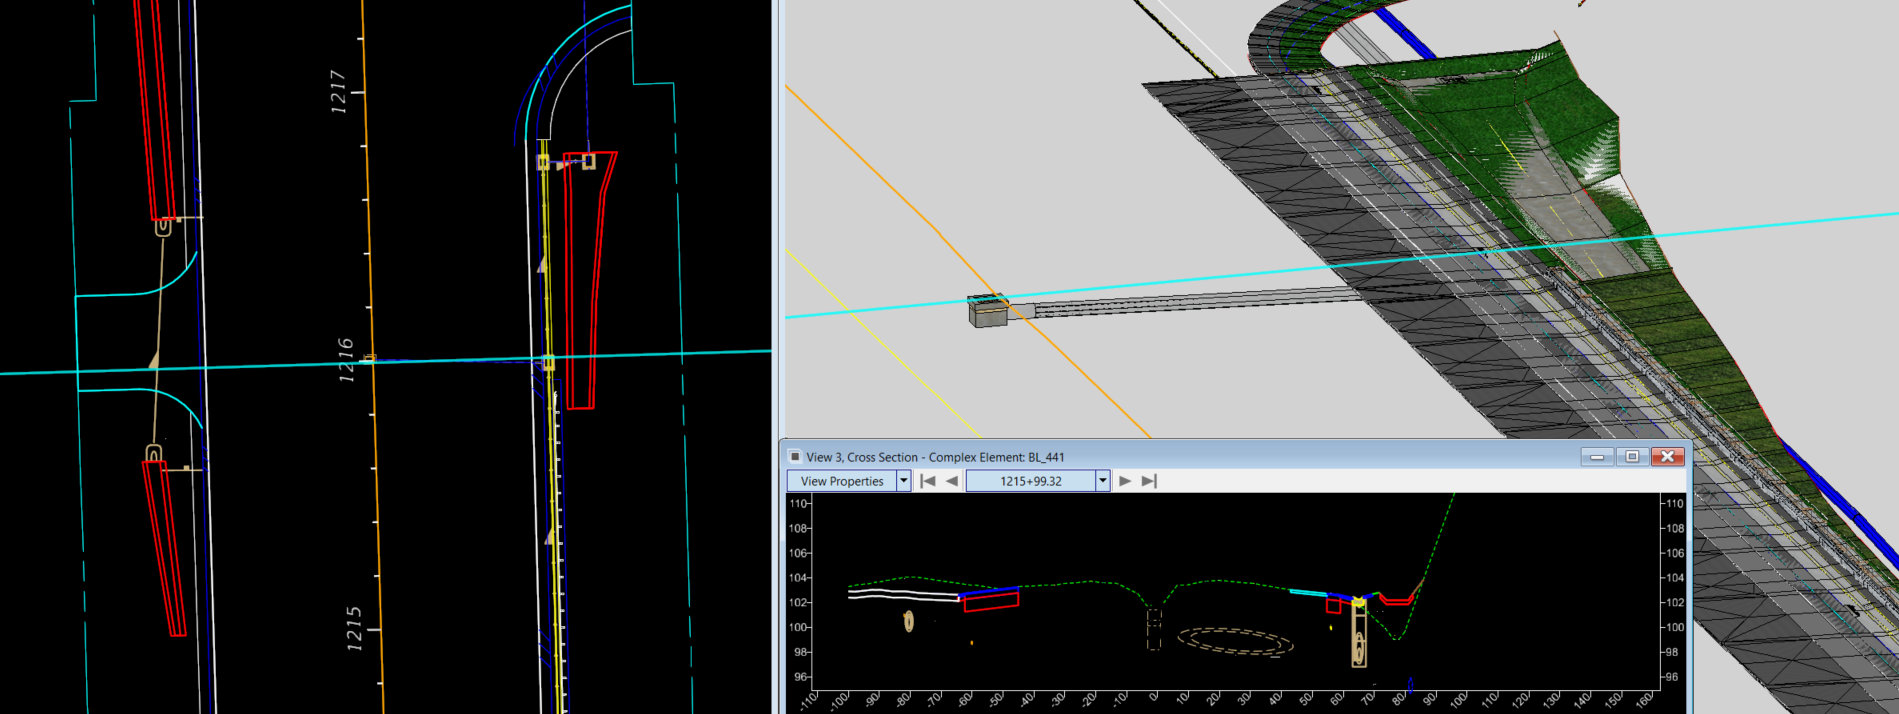Viewport: 1899px width, 714px height.
Task: Open the station 1215+99.32 dropdown list
Action: 1102,481
